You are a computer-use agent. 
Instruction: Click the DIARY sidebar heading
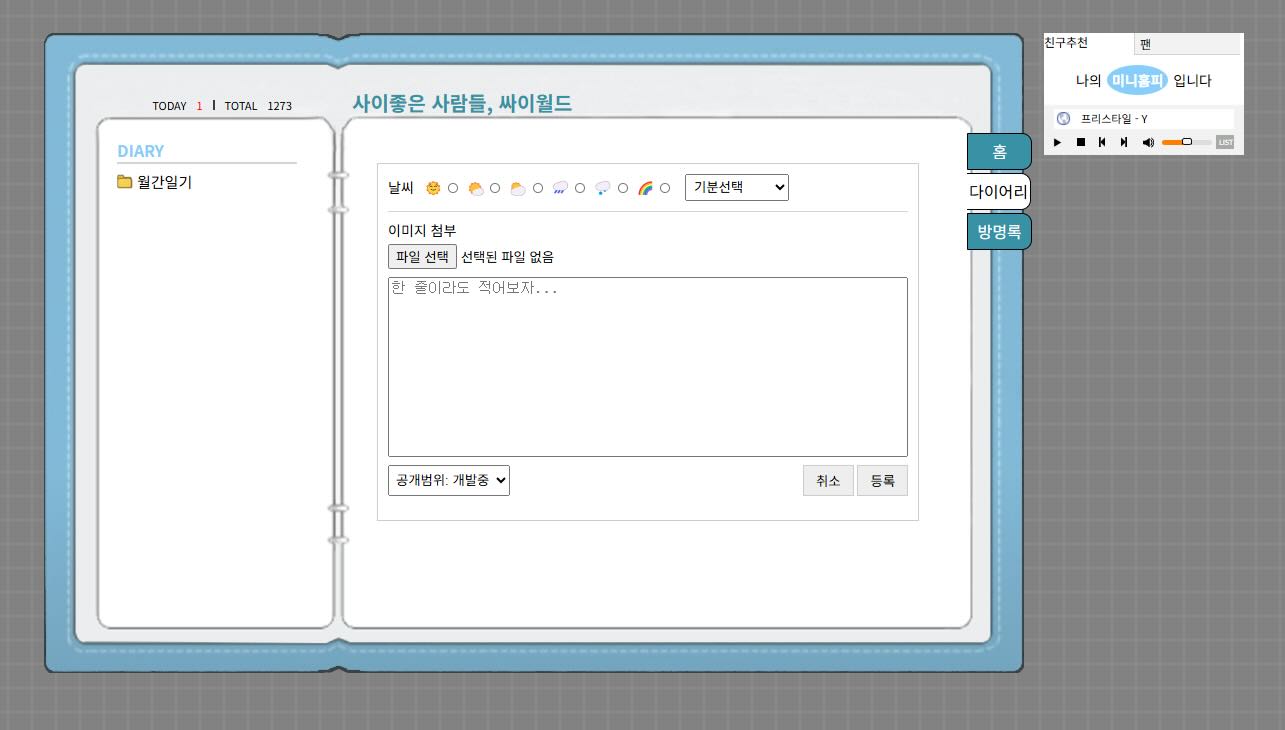click(x=141, y=151)
